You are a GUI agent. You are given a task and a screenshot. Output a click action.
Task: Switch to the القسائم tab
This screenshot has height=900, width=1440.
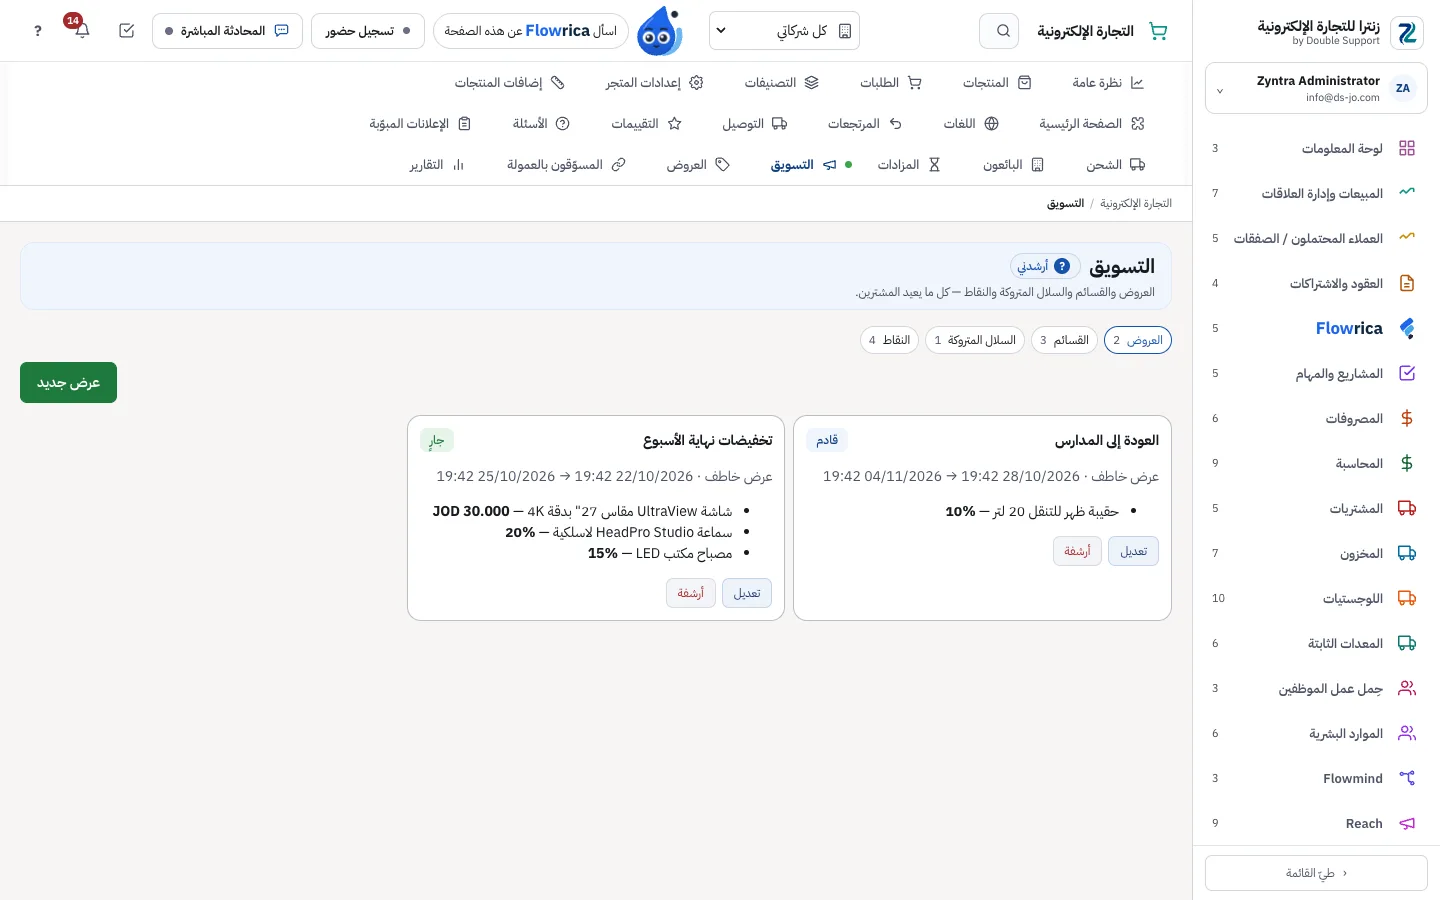coord(1064,340)
